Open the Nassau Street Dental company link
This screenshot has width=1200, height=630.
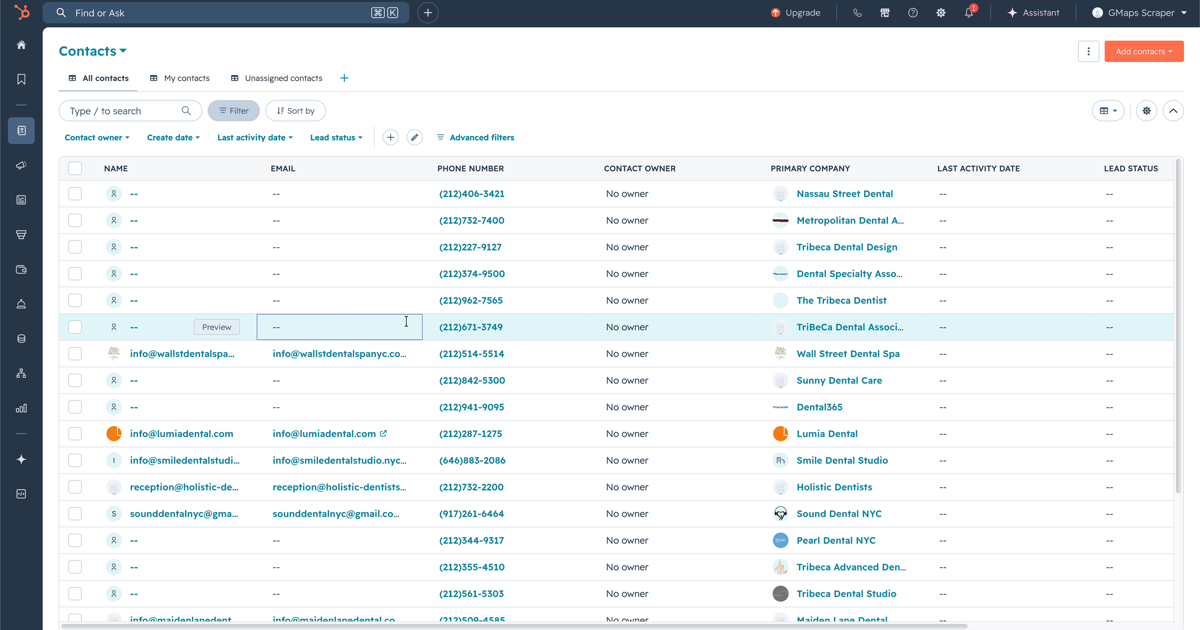[x=845, y=194]
